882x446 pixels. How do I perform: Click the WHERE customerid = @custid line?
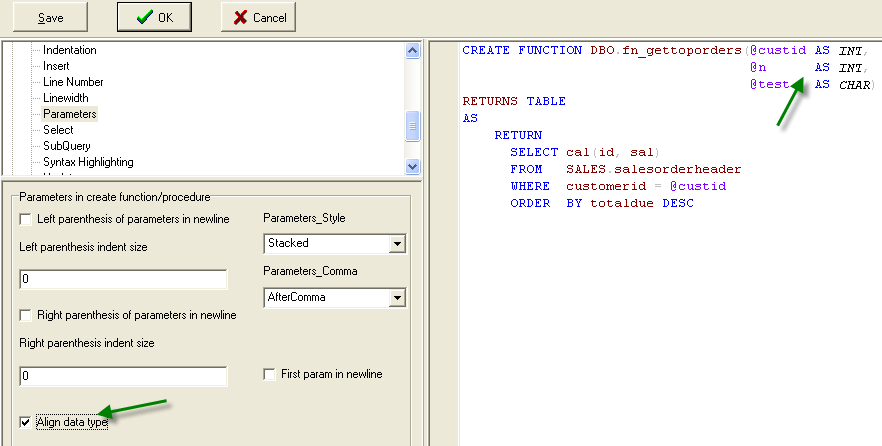(618, 186)
